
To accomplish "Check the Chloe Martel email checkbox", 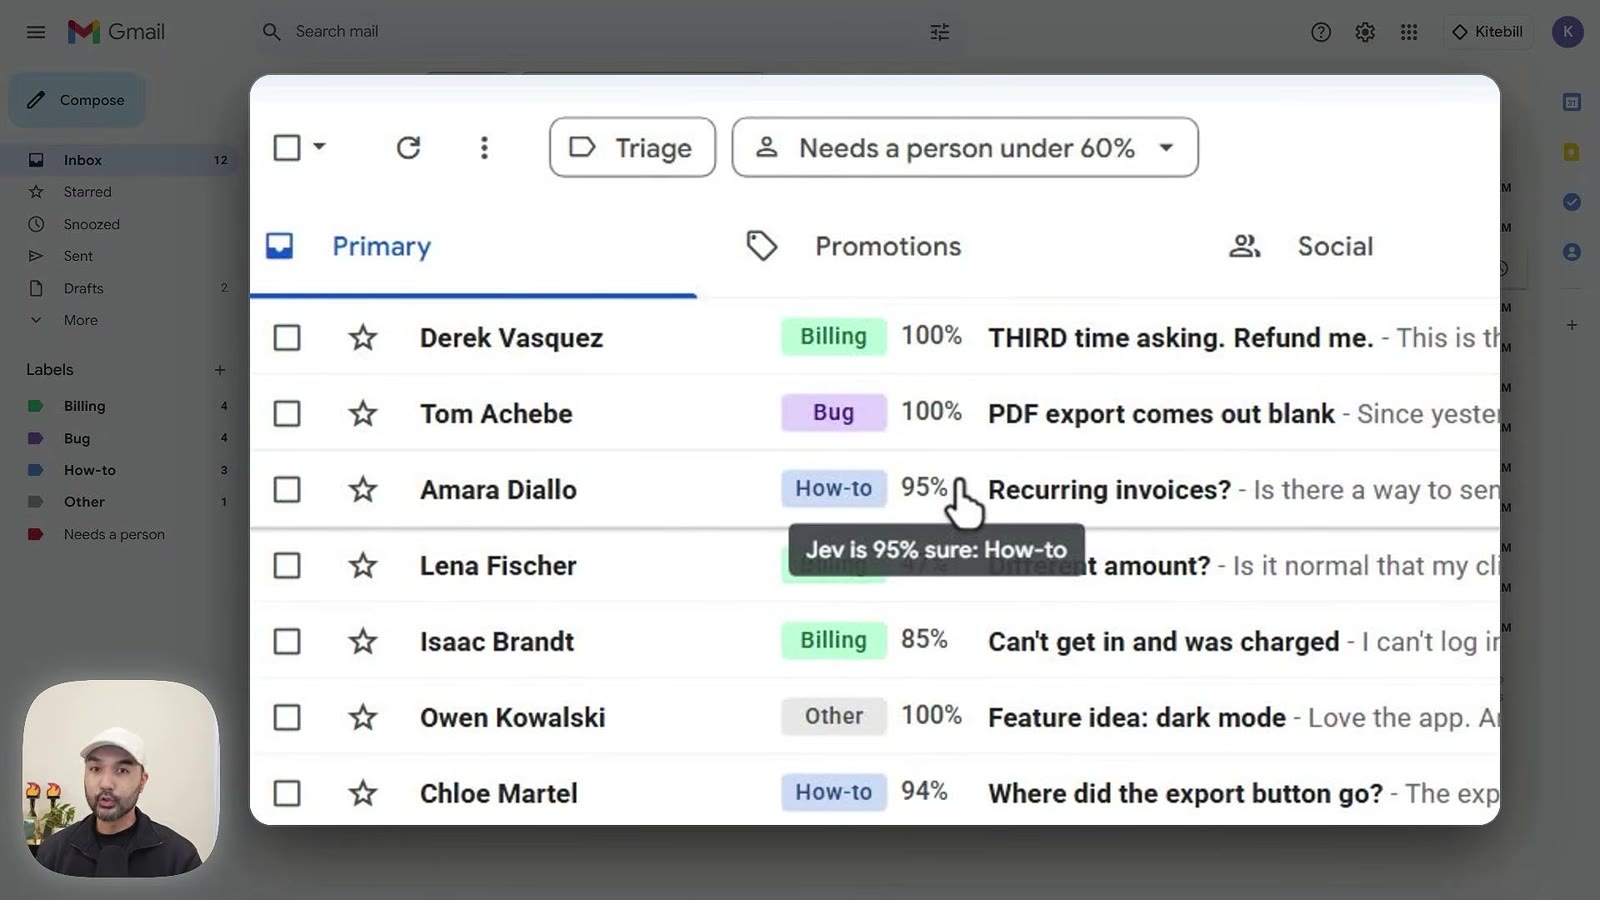I will tap(287, 793).
